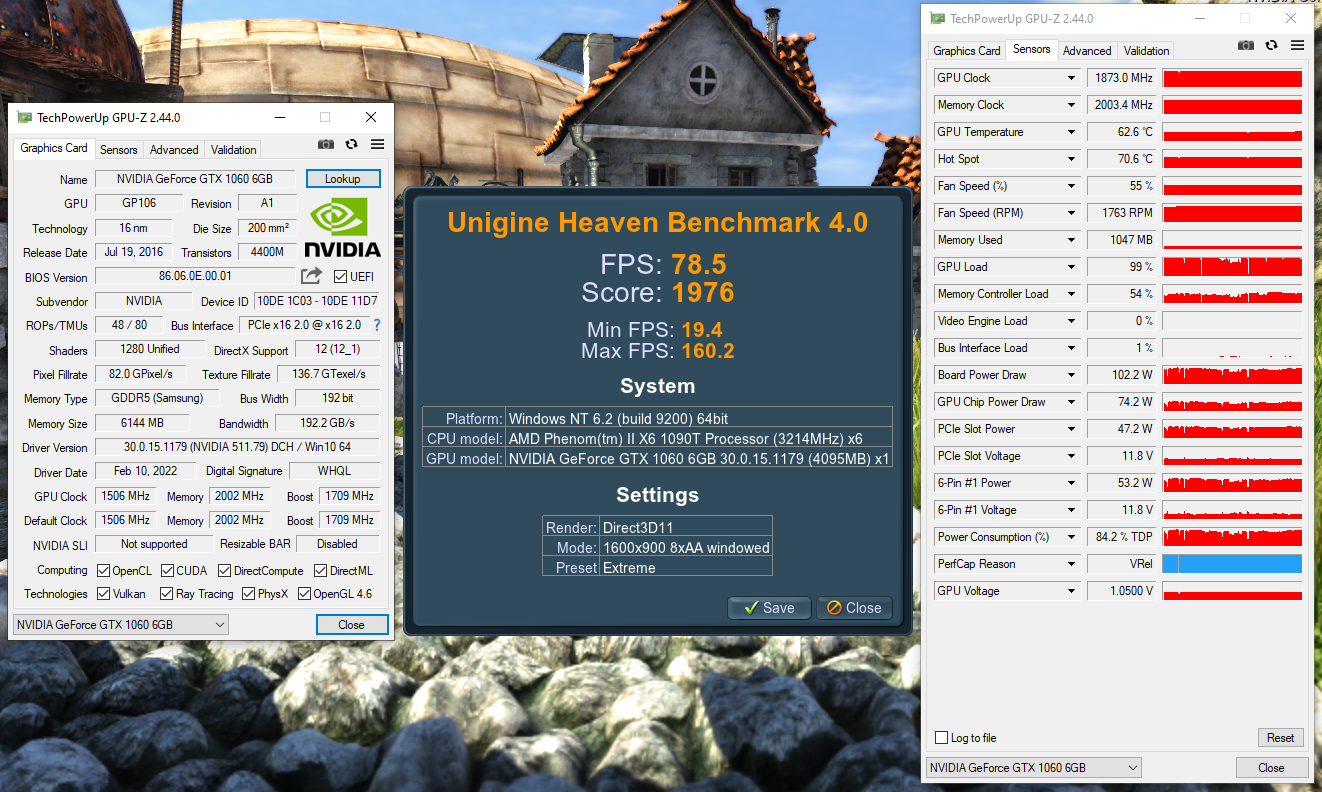
Task: Click the Memory Controller Load sensor graph
Action: click(1232, 294)
